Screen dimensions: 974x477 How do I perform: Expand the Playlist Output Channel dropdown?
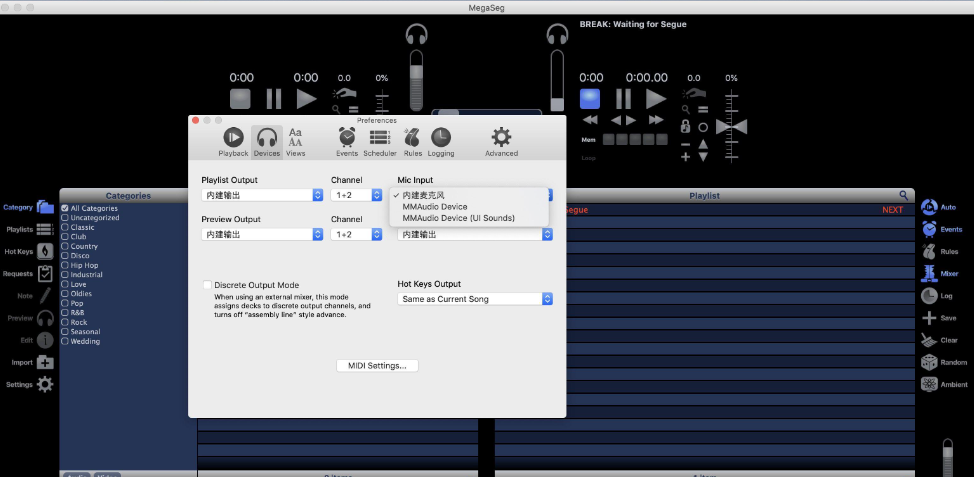356,195
